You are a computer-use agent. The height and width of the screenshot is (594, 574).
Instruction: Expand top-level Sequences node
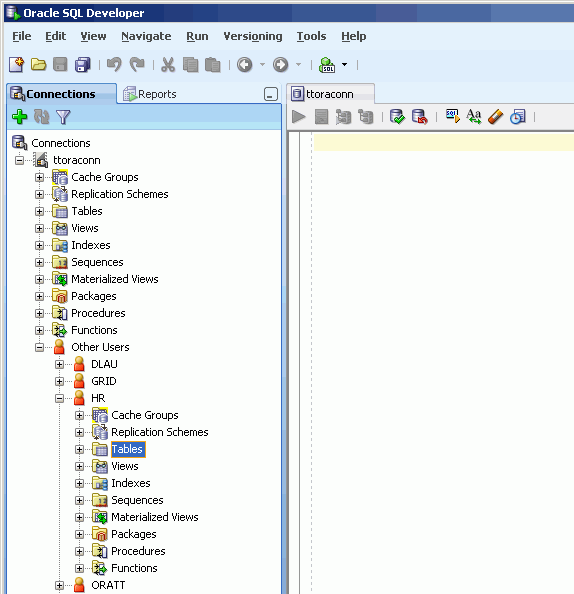click(39, 262)
